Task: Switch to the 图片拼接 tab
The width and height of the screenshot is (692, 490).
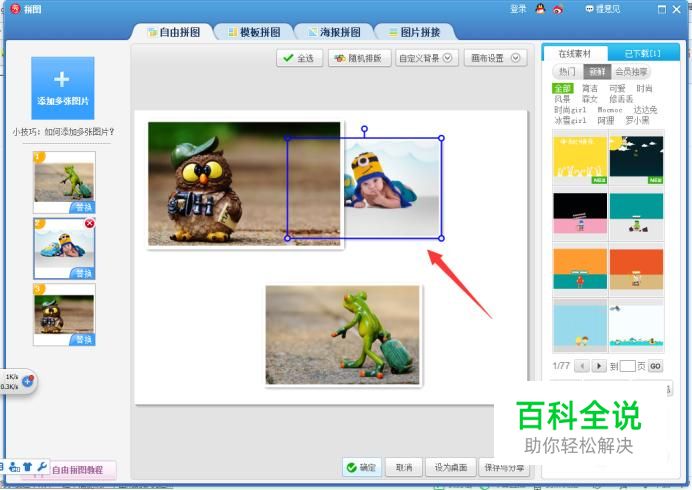Action: [415, 32]
